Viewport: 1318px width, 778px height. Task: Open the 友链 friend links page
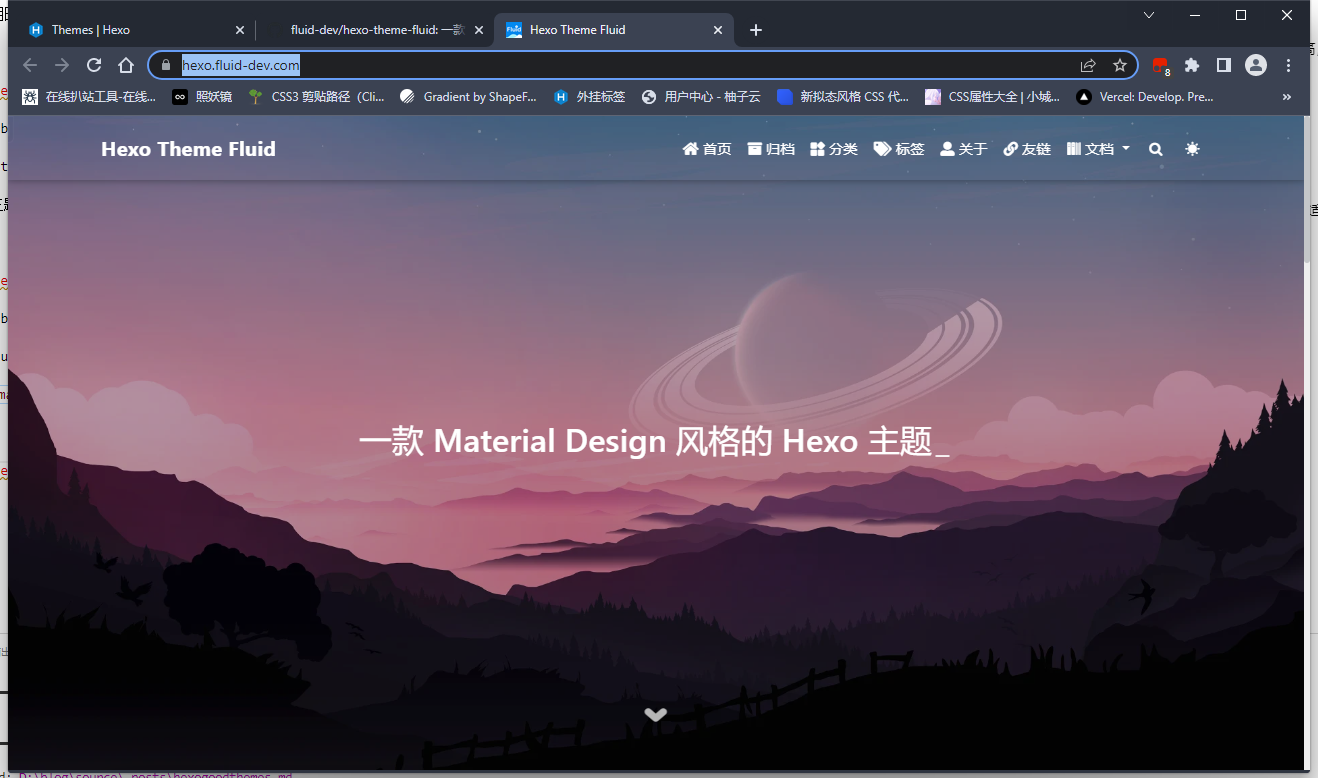1027,149
